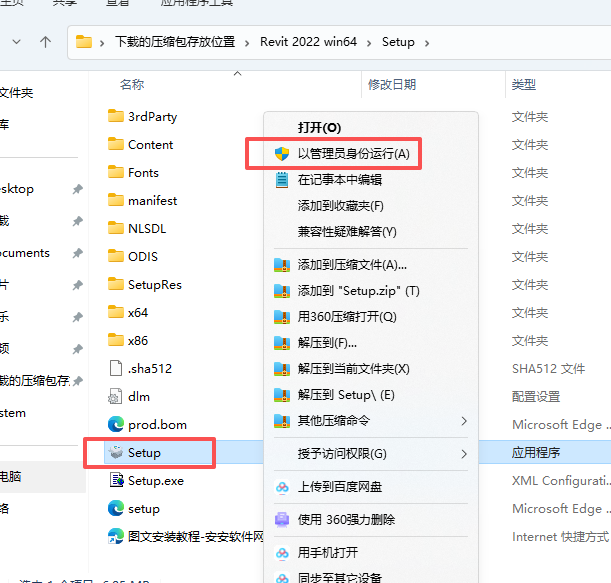The width and height of the screenshot is (611, 583).
Task: Sort by 修改日期 column header
Action: pos(392,84)
